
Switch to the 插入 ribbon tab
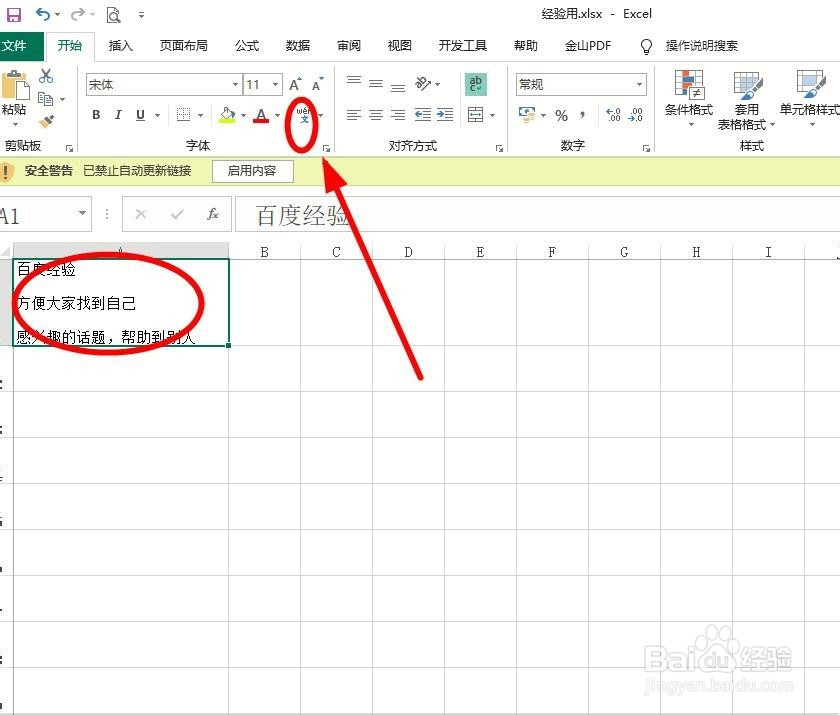120,45
